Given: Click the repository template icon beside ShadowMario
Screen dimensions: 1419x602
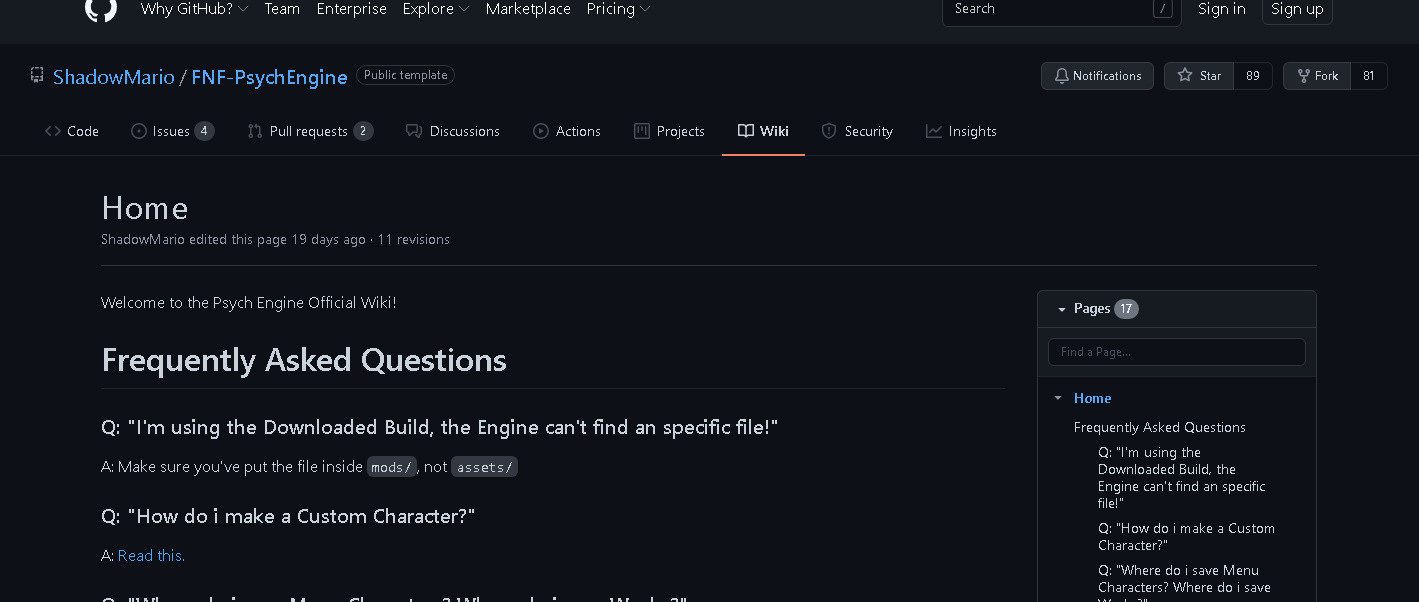Looking at the screenshot, I should 37,75.
